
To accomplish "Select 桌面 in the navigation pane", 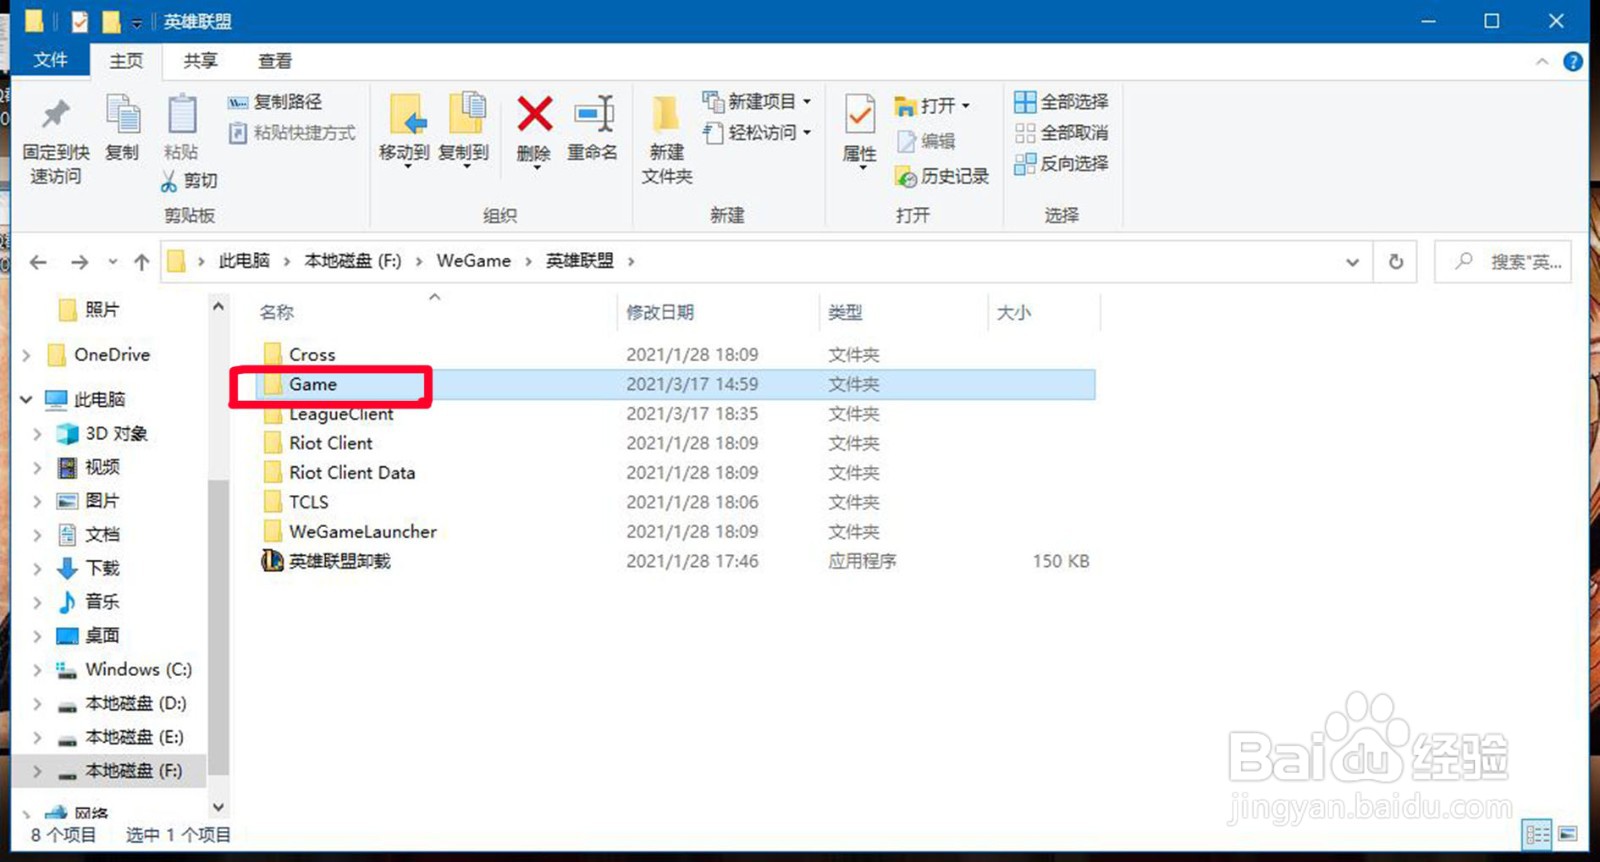I will pos(102,636).
